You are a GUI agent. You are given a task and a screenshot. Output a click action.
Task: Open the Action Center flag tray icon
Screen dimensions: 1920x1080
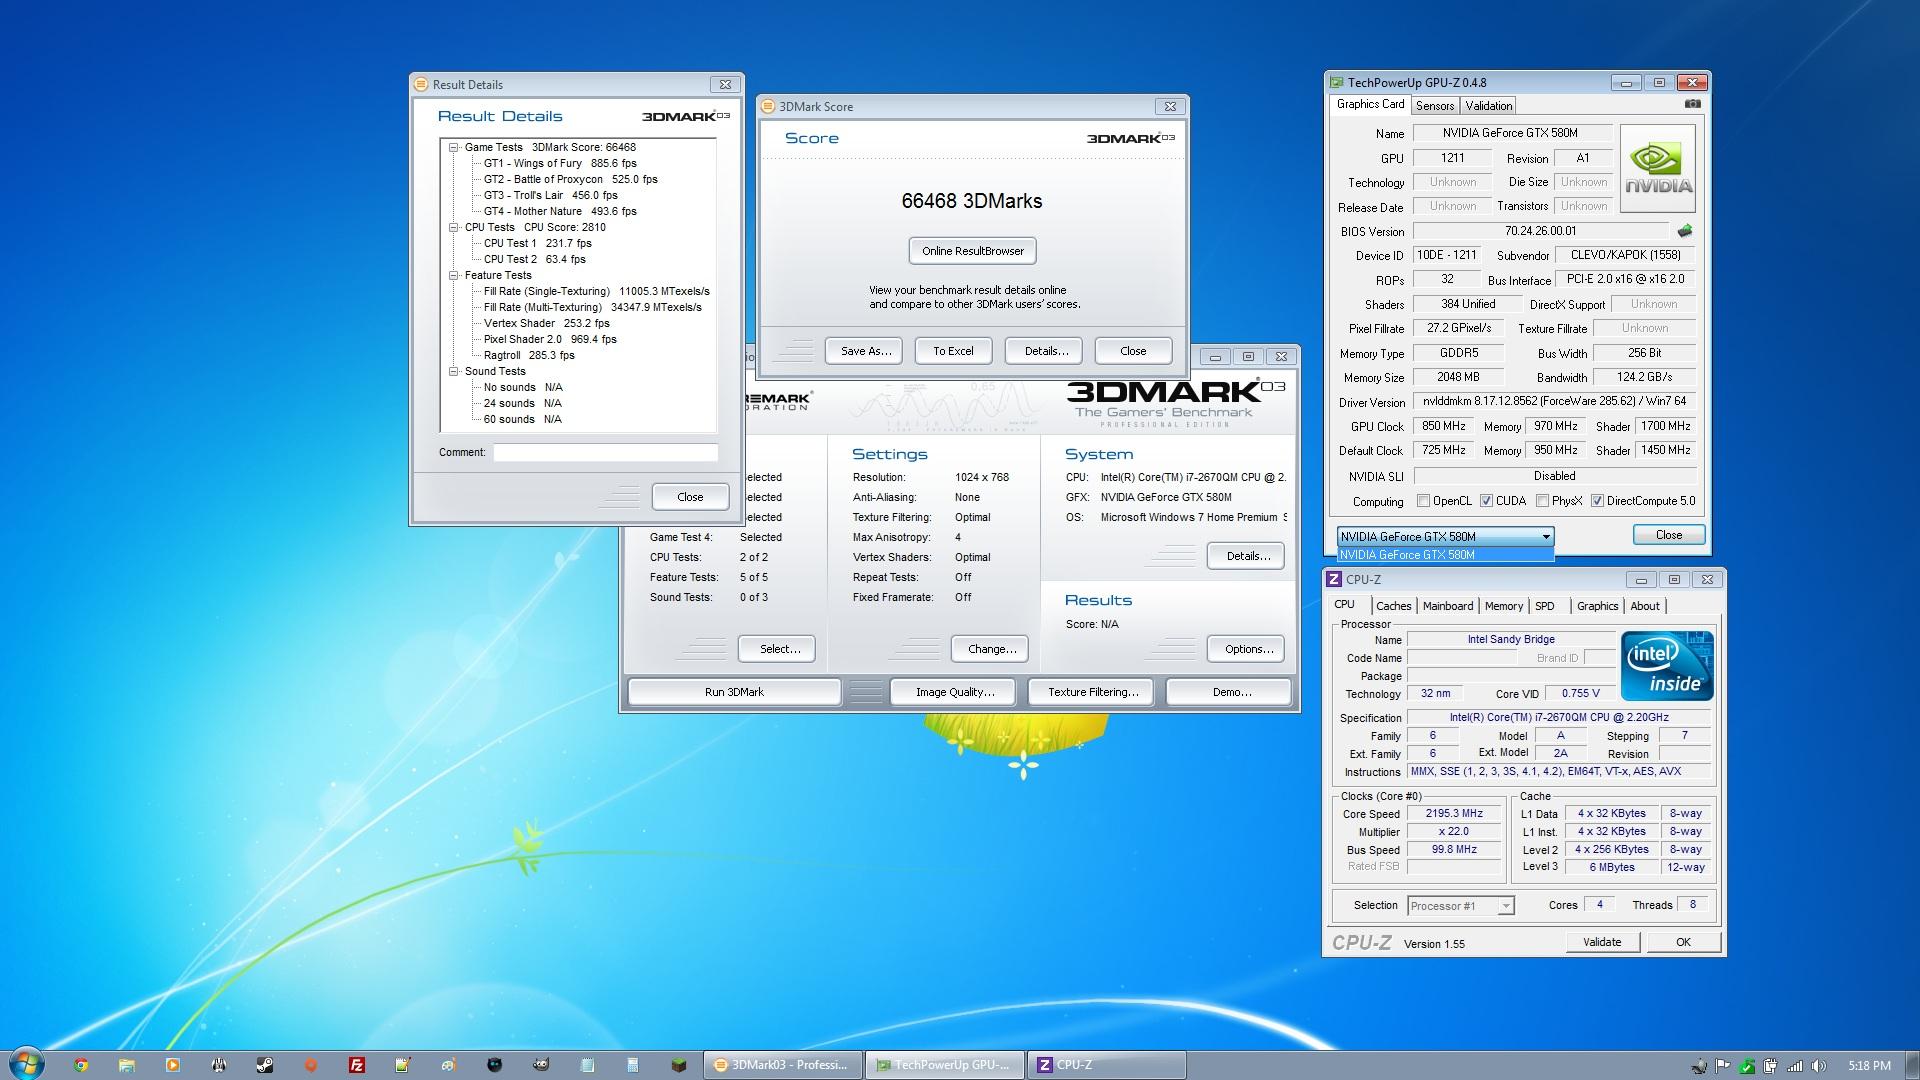point(1723,1066)
